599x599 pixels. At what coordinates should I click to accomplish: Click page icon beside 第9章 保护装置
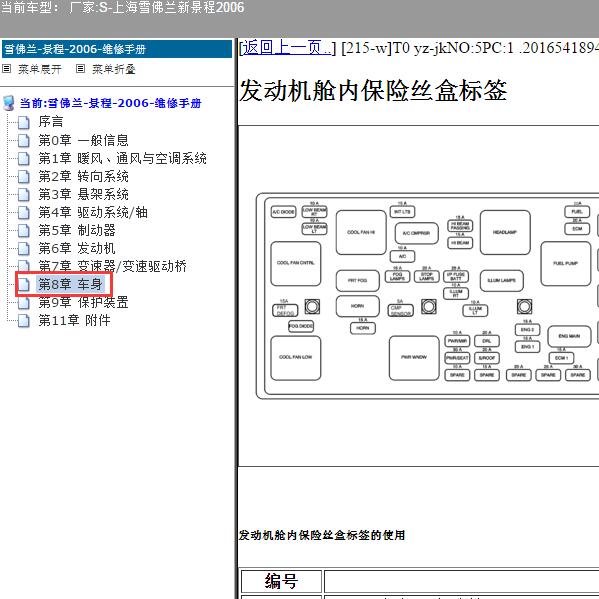click(x=24, y=303)
